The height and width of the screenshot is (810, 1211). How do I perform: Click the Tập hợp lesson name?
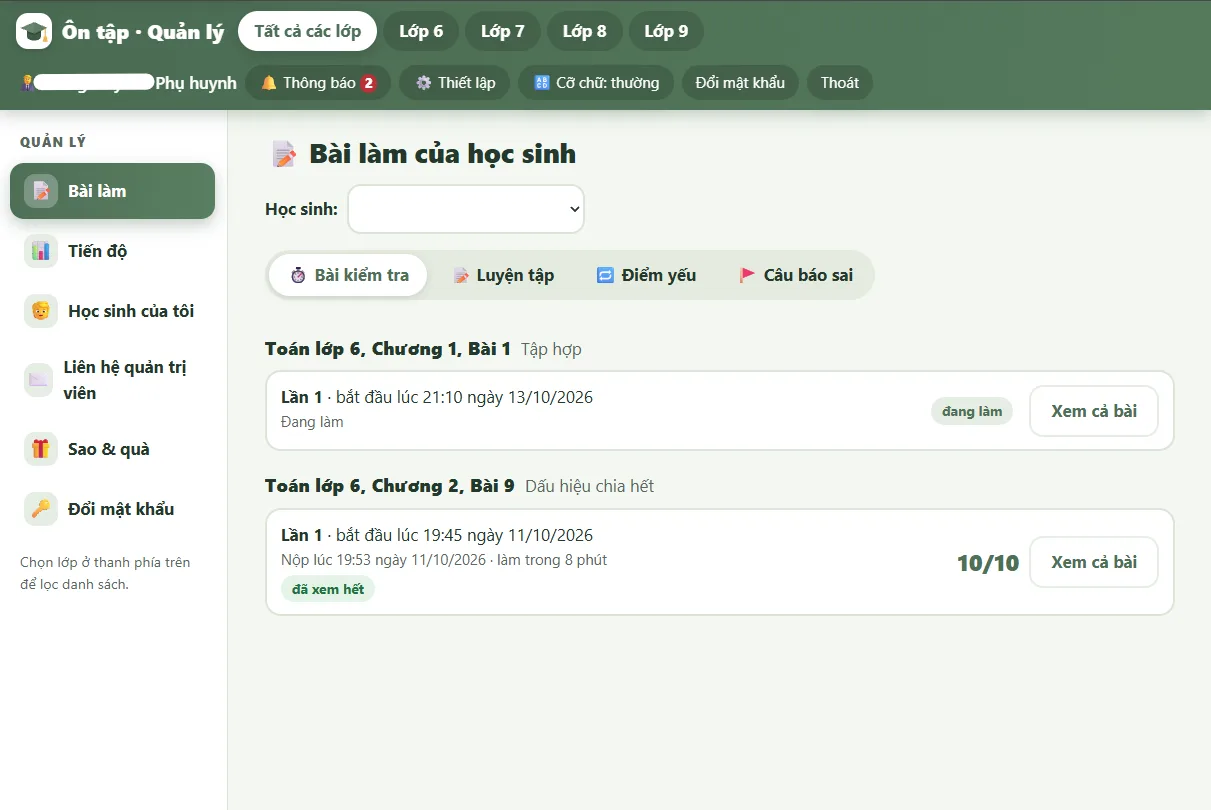551,349
